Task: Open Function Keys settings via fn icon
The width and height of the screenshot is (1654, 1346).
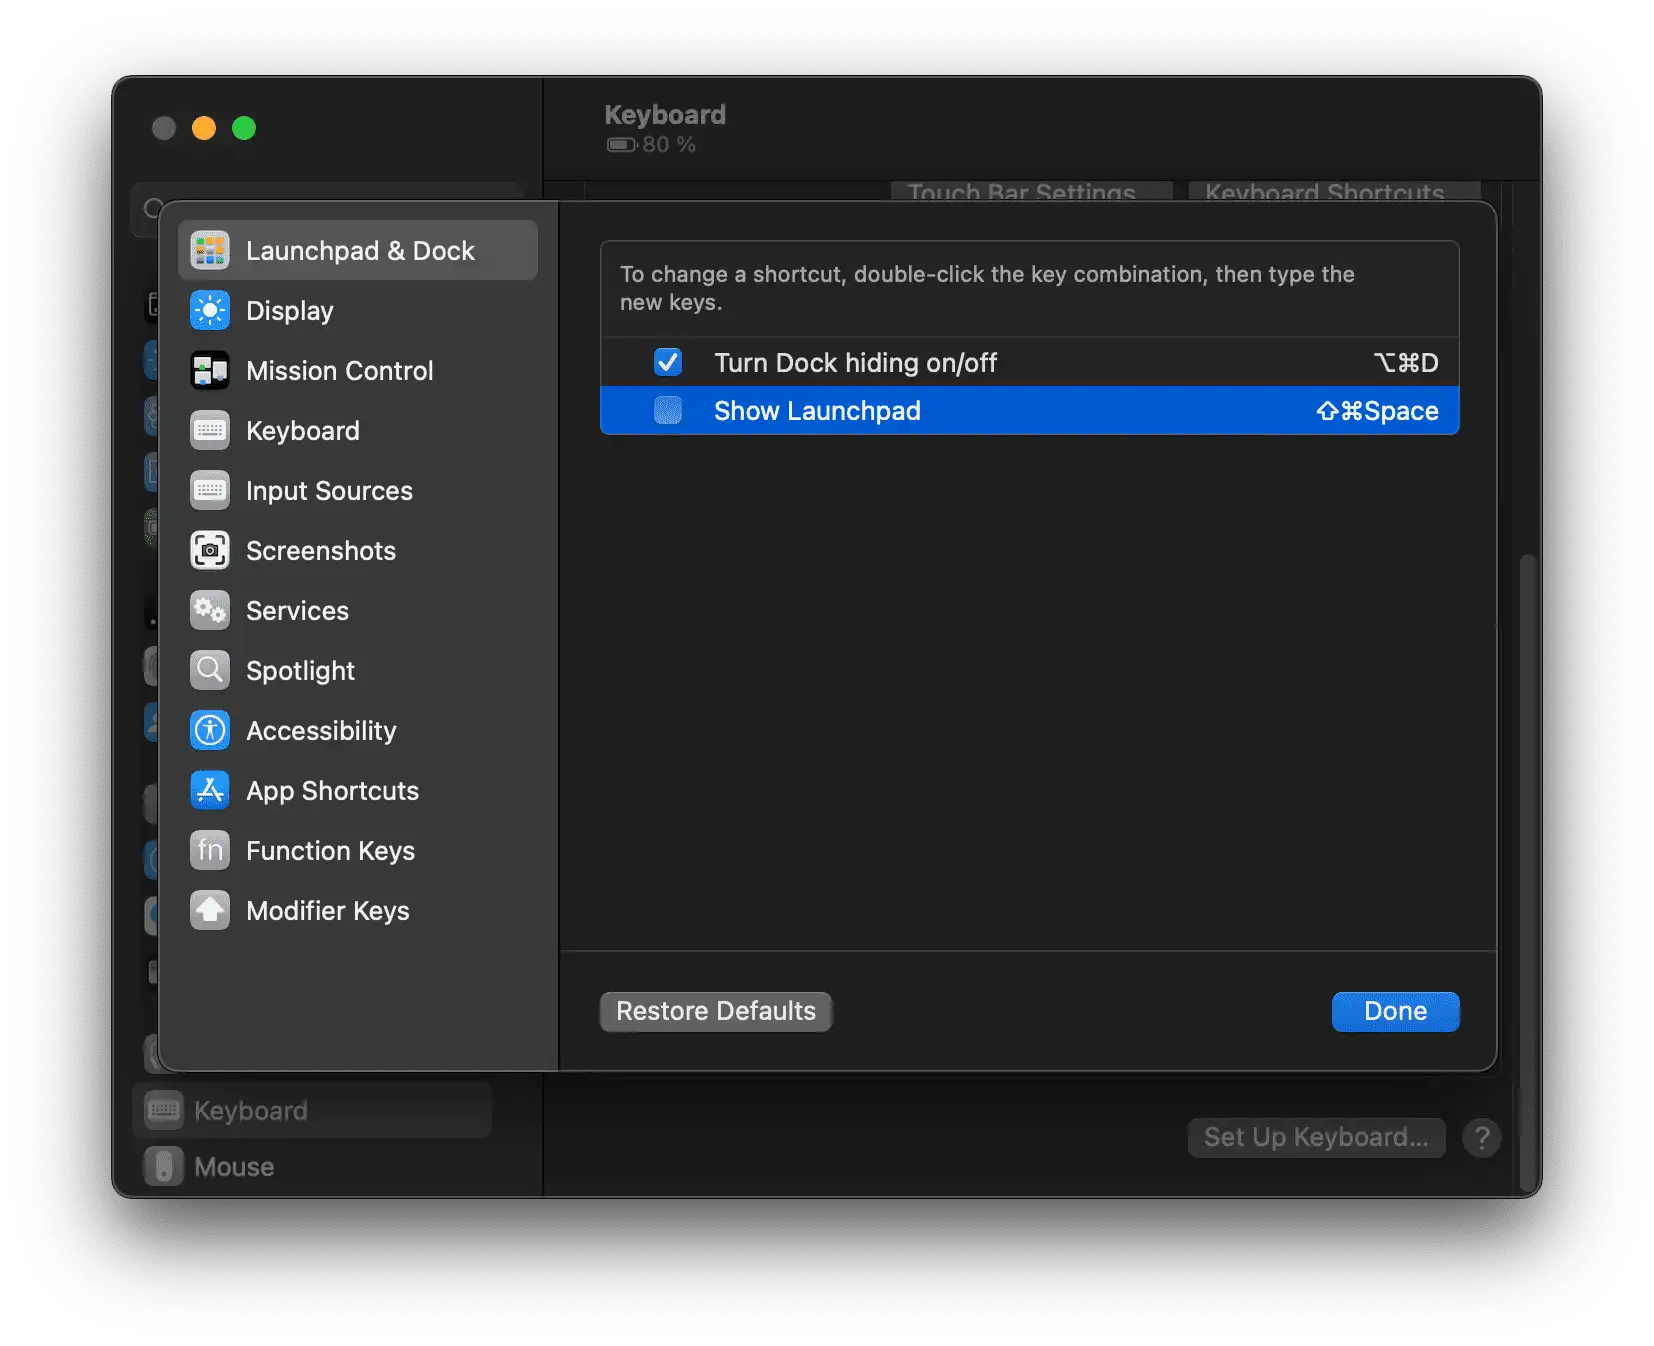Action: (210, 850)
